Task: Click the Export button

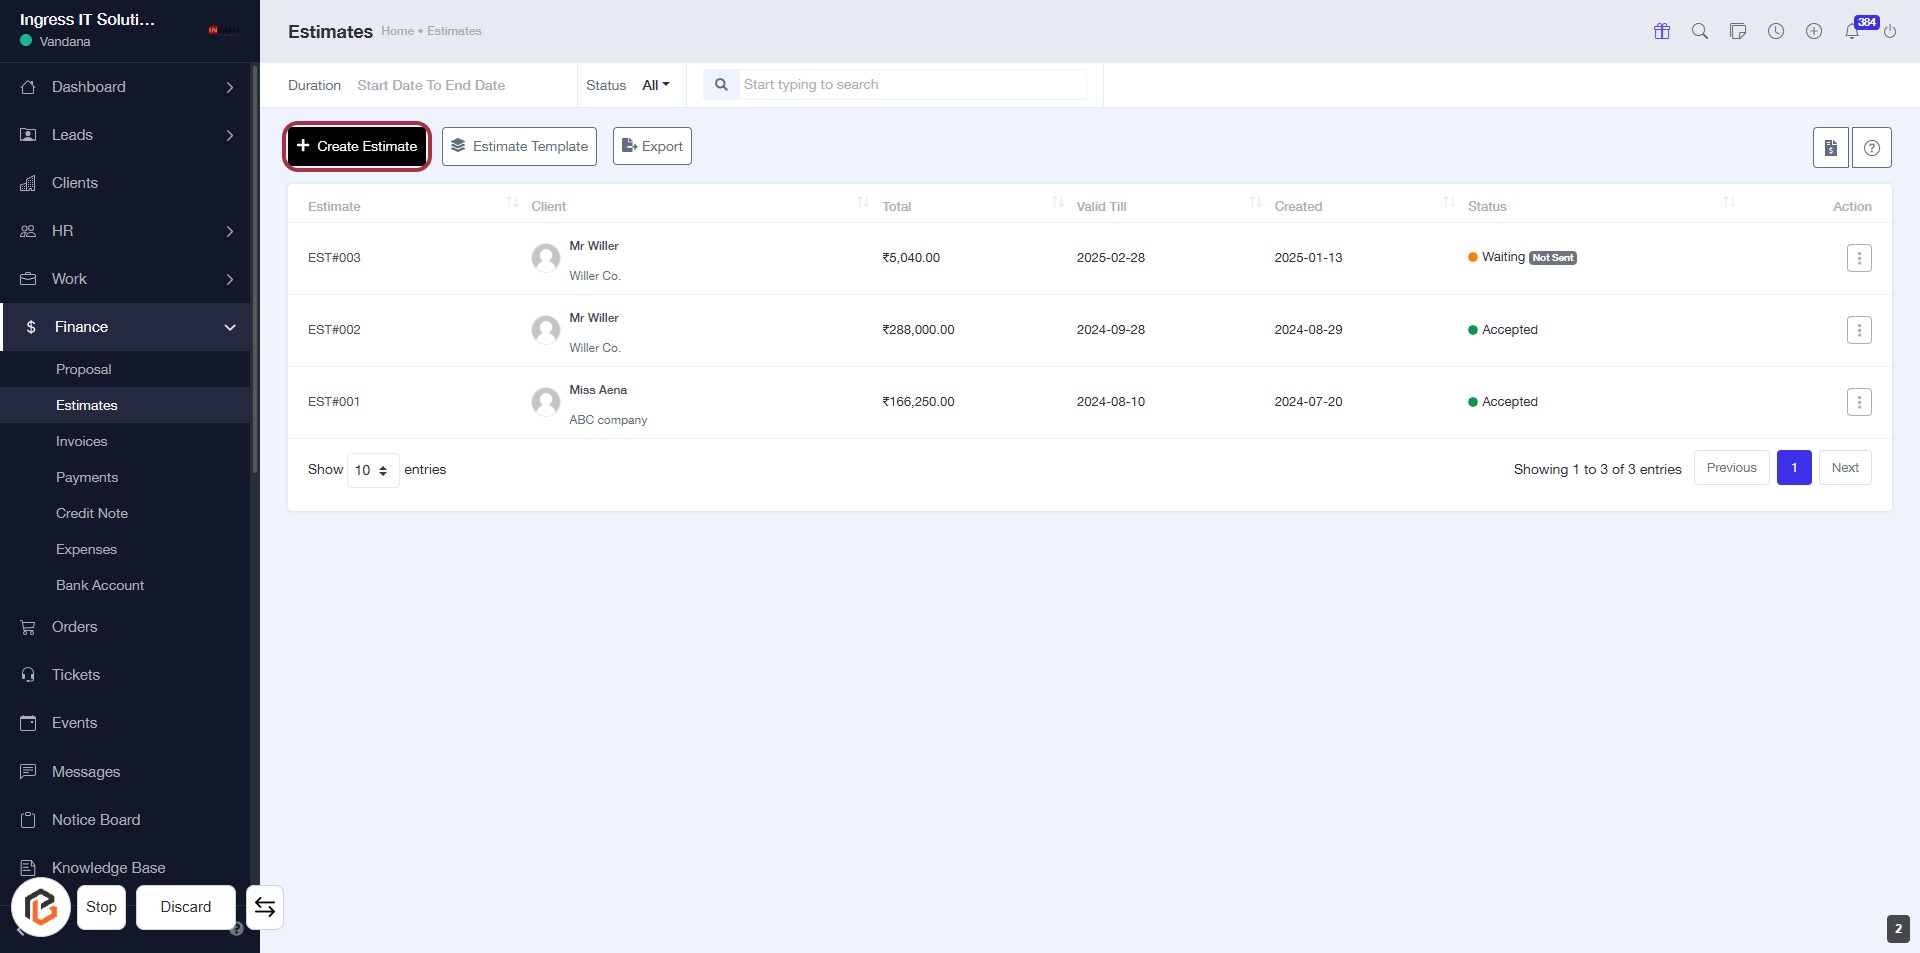Action: click(x=652, y=146)
